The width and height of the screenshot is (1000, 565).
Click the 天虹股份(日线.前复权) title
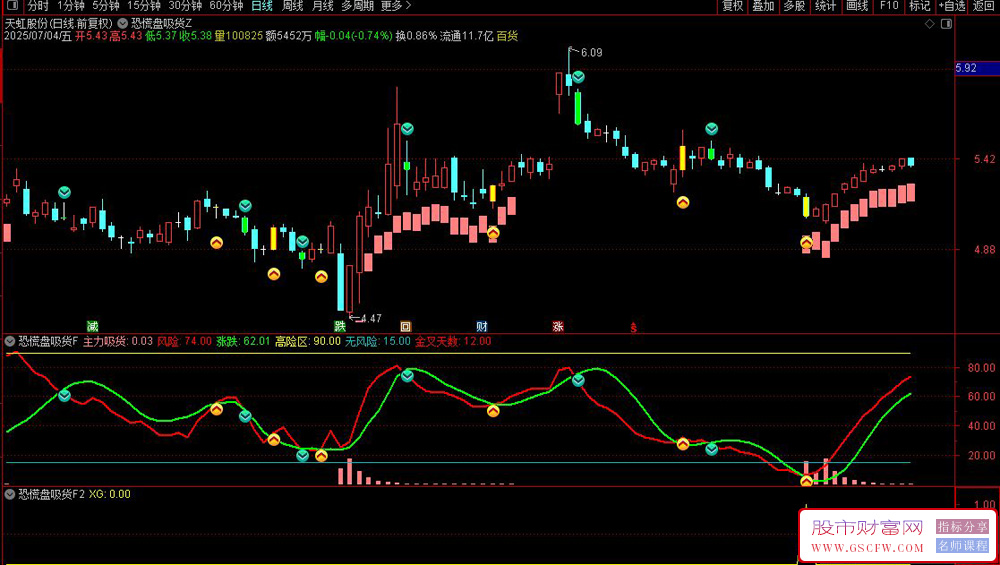pyautogui.click(x=59, y=23)
